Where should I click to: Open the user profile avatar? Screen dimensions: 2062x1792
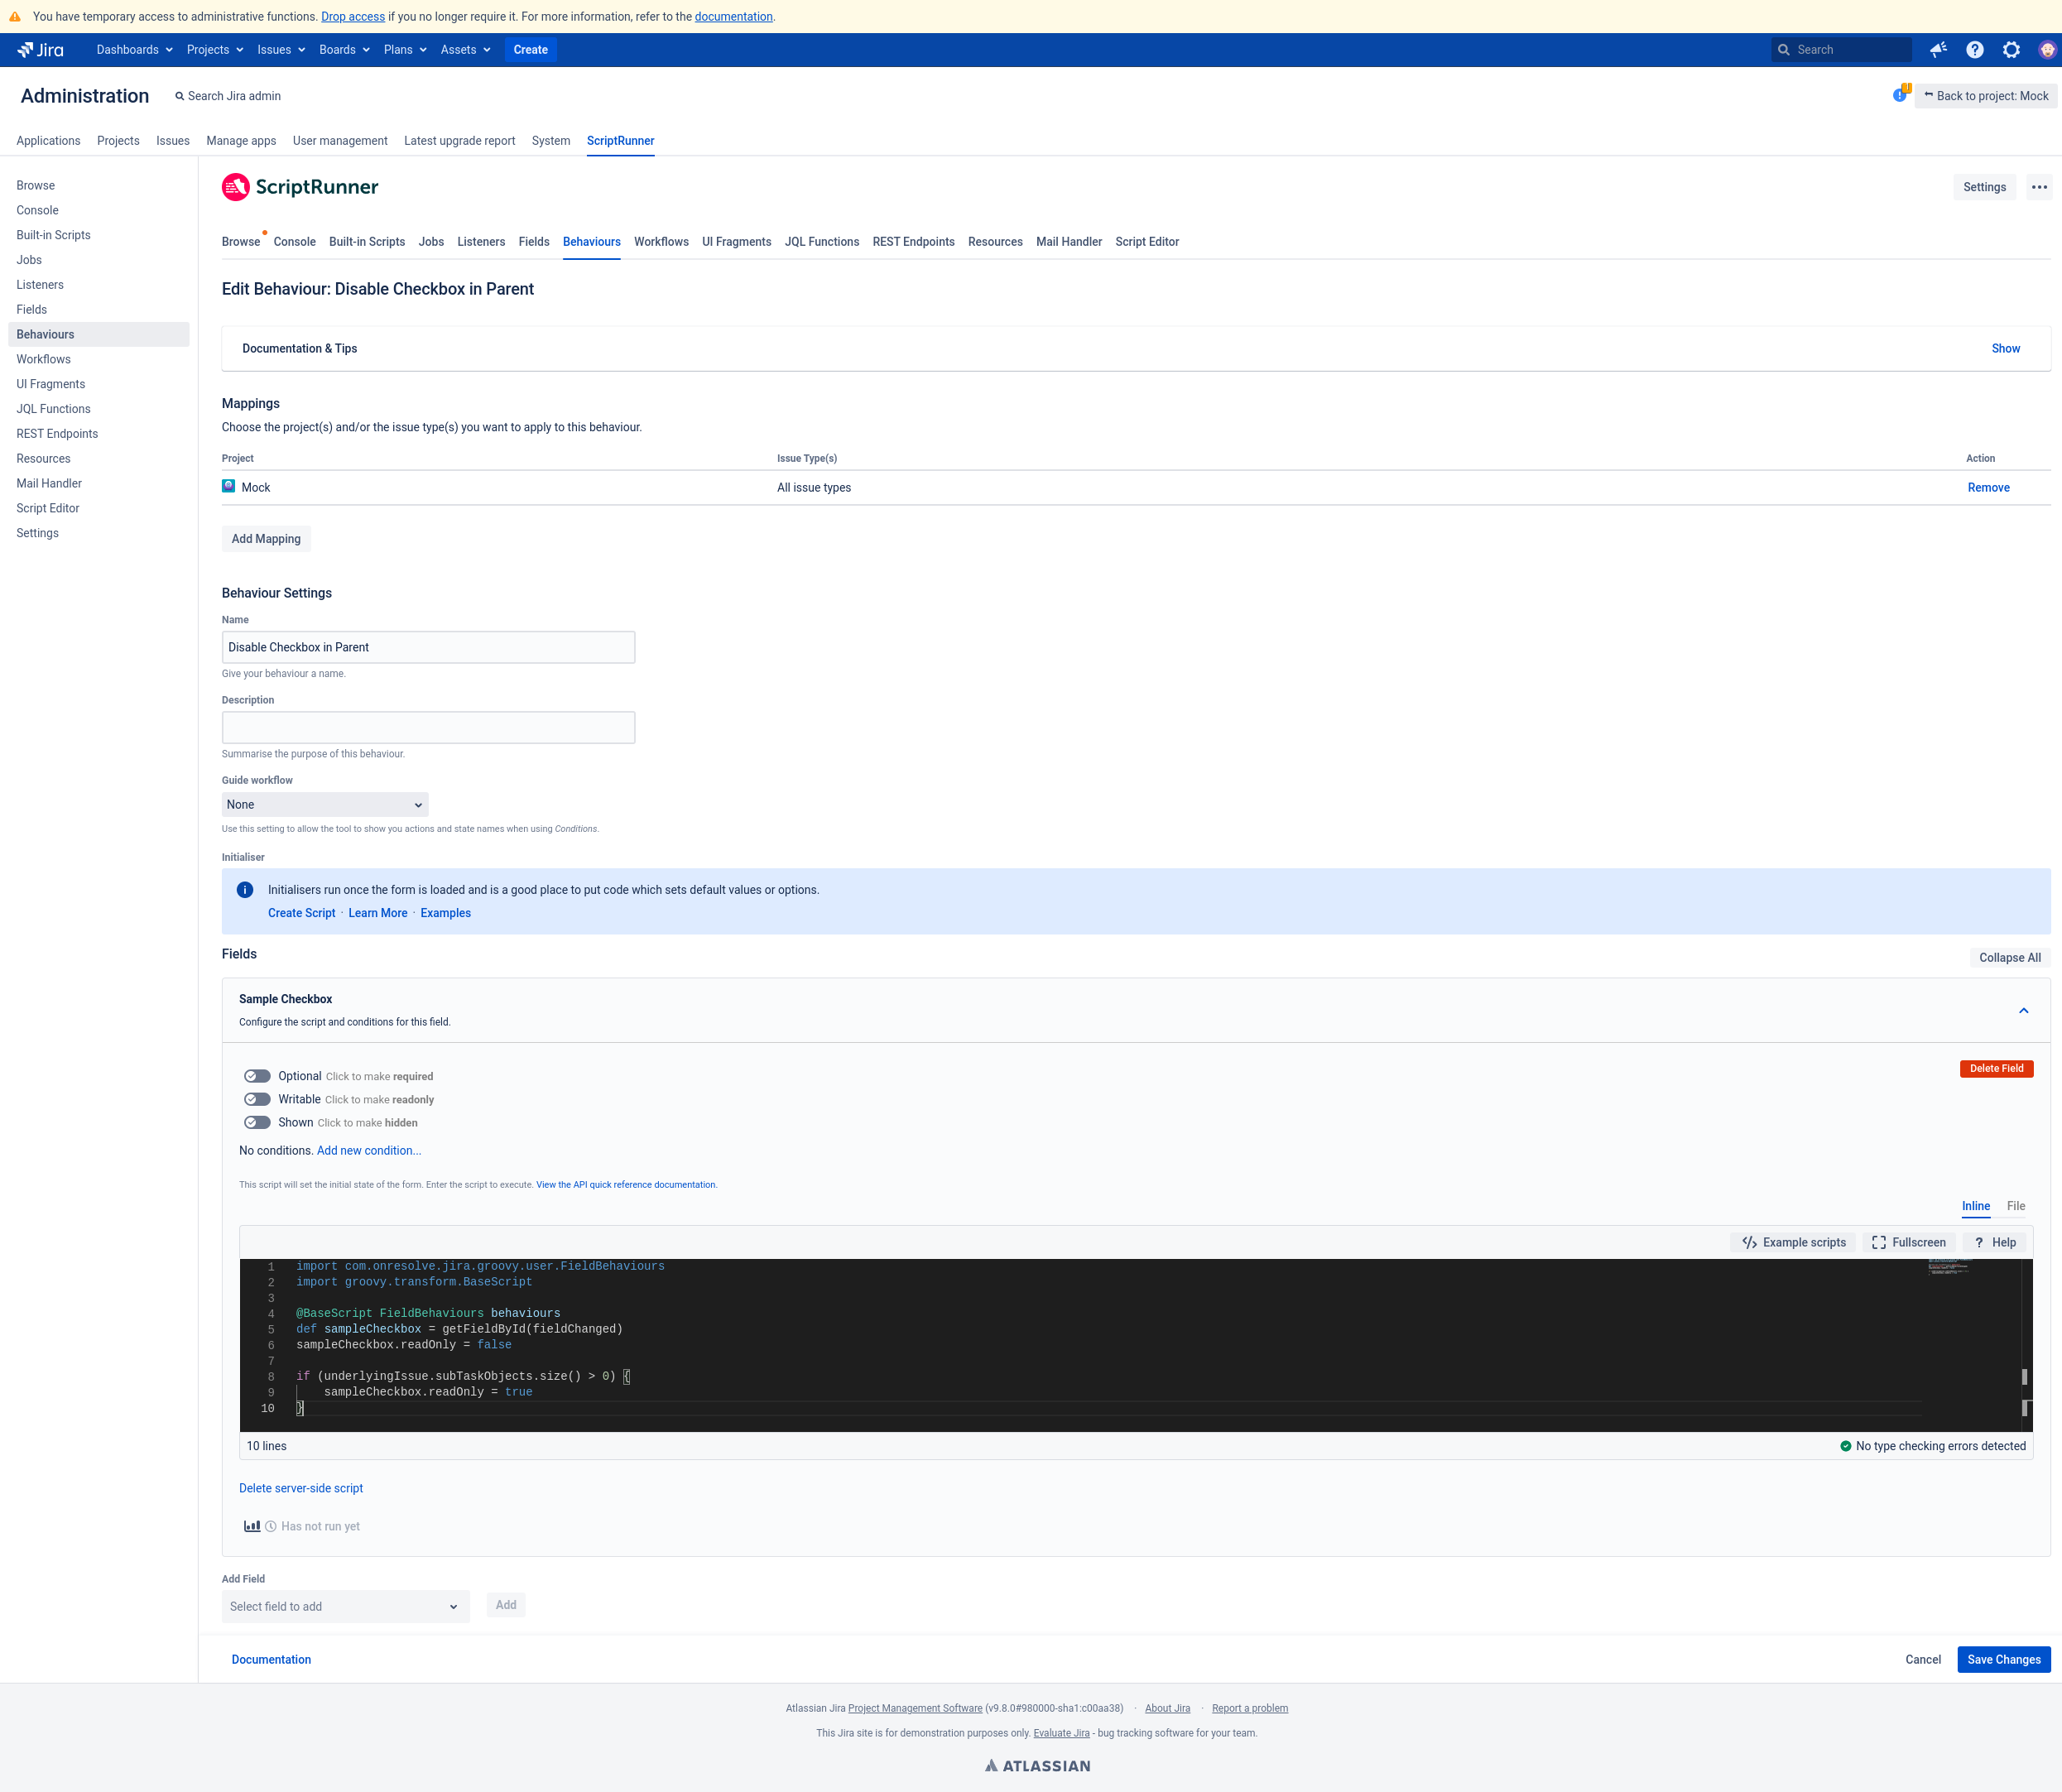tap(2047, 49)
